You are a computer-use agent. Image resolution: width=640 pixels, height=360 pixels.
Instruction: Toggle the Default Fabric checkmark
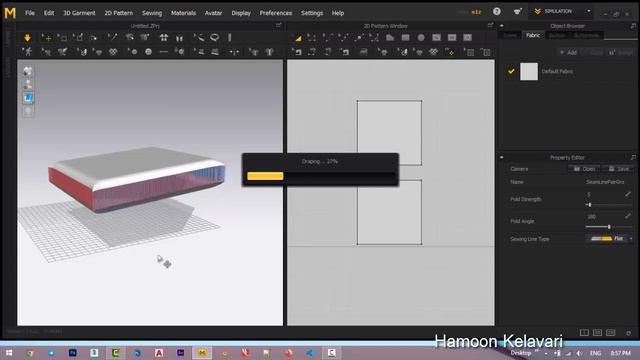click(x=511, y=71)
